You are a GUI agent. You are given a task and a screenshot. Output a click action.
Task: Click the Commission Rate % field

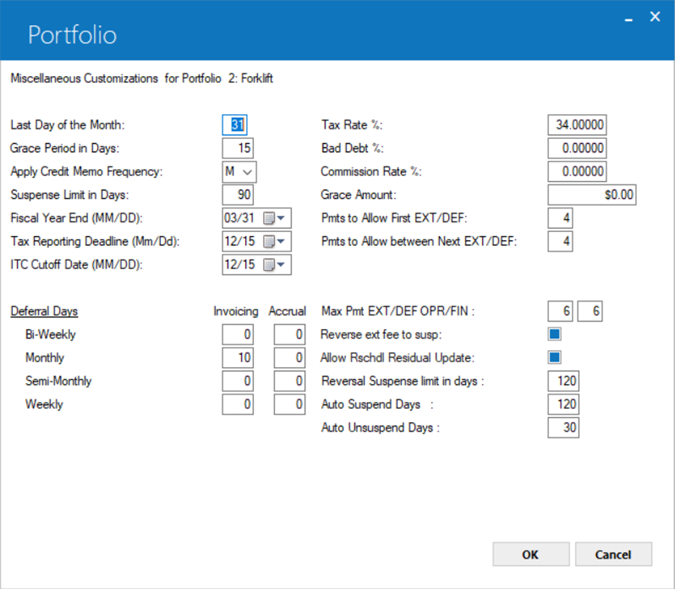coord(577,171)
